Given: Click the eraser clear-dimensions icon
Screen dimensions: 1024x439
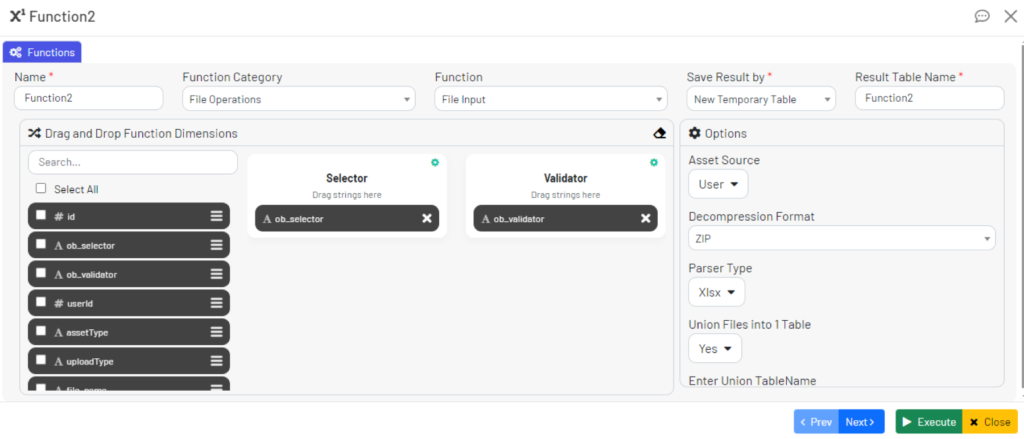Looking at the screenshot, I should point(659,133).
